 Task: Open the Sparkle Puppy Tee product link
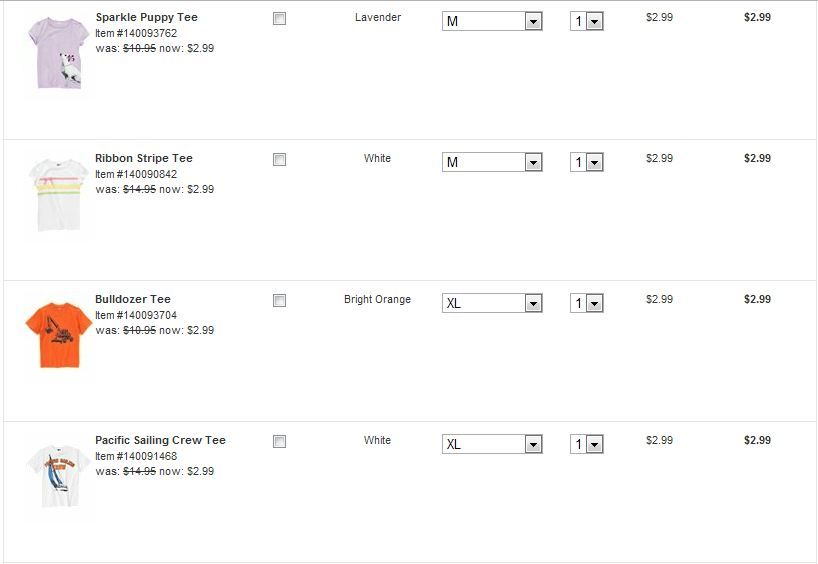pyautogui.click(x=146, y=17)
